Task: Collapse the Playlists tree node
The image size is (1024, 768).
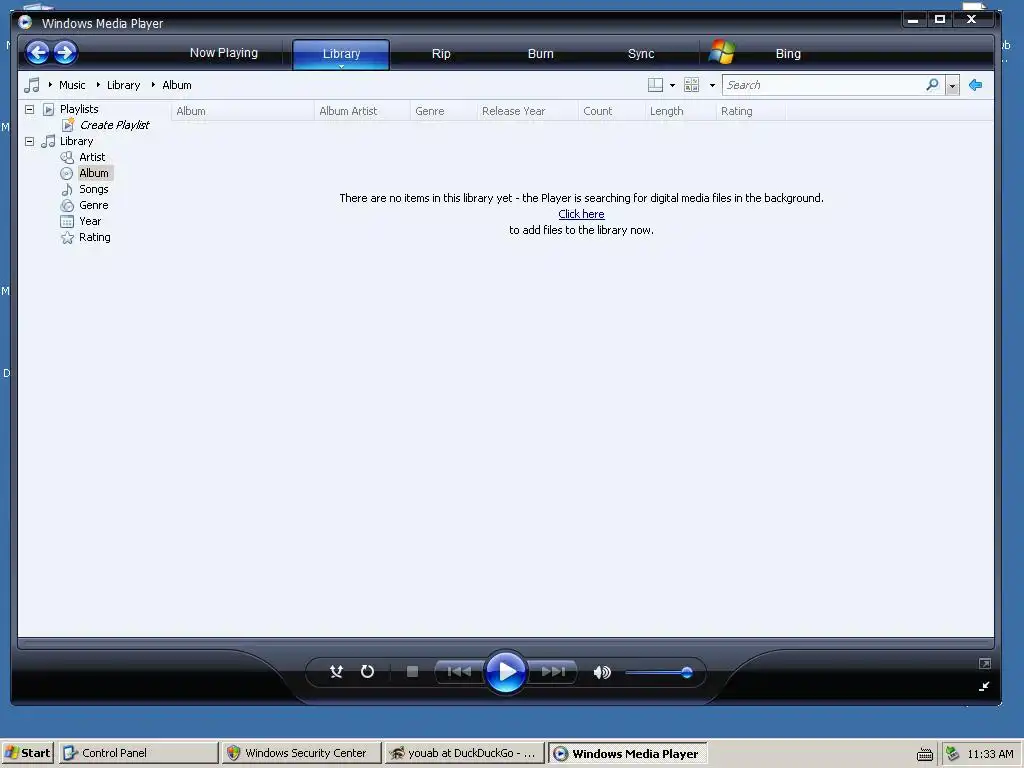Action: click(29, 109)
